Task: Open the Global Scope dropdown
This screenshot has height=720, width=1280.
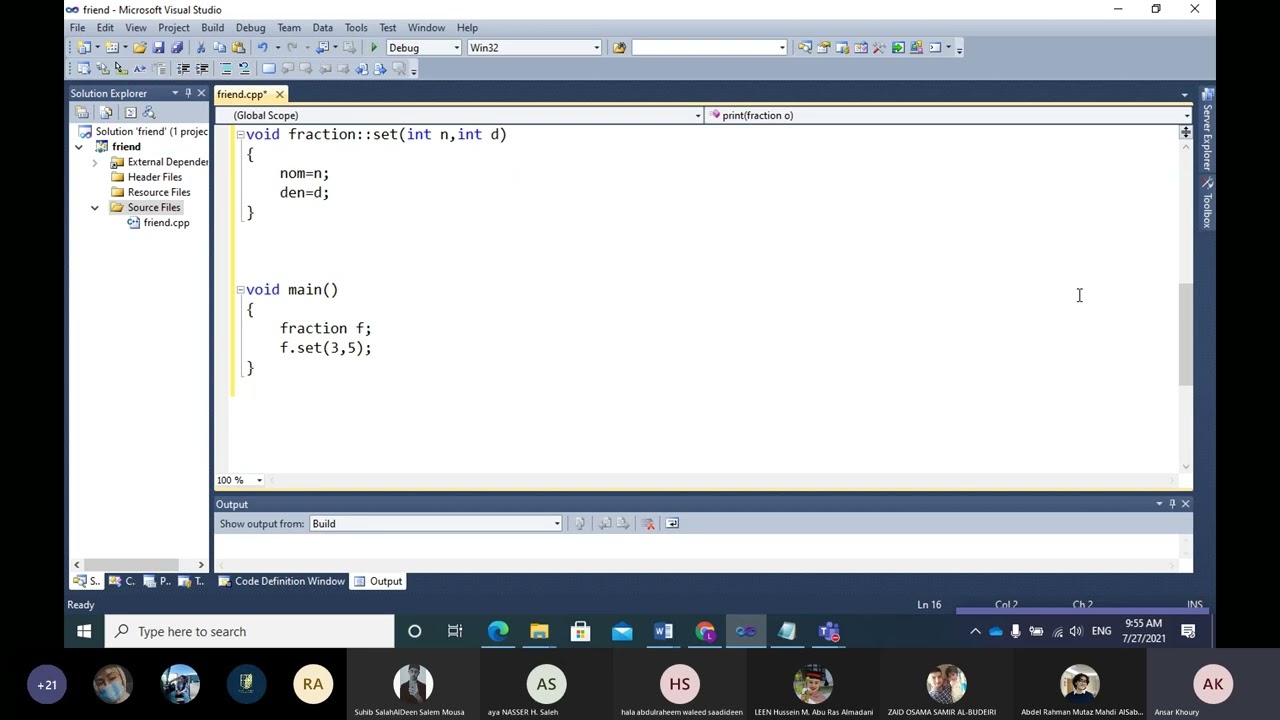Action: tap(698, 115)
